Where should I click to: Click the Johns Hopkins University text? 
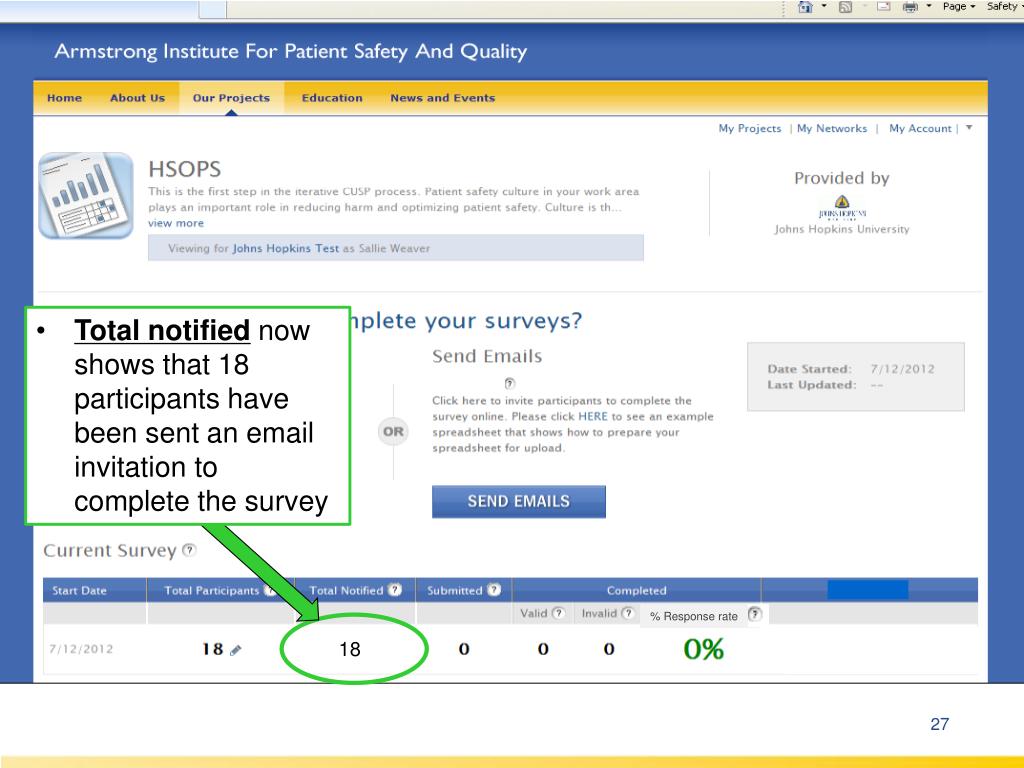coord(842,229)
